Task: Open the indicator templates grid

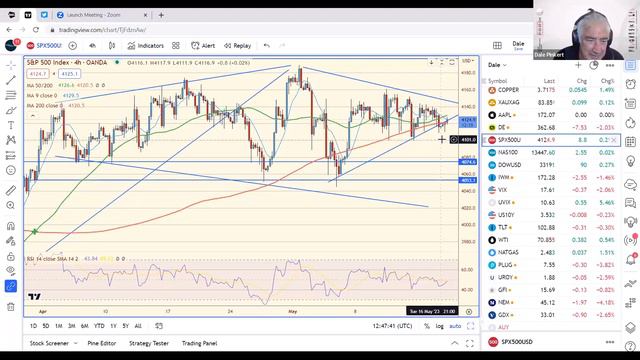Action: (x=176, y=46)
